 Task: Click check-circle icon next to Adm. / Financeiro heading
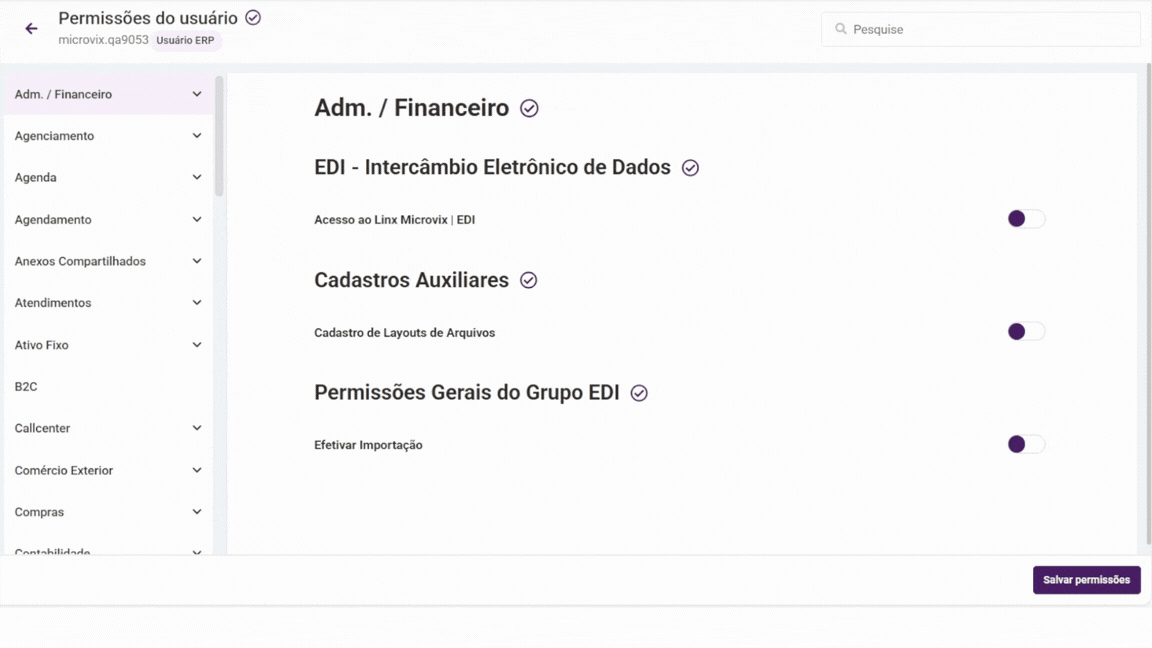[529, 108]
